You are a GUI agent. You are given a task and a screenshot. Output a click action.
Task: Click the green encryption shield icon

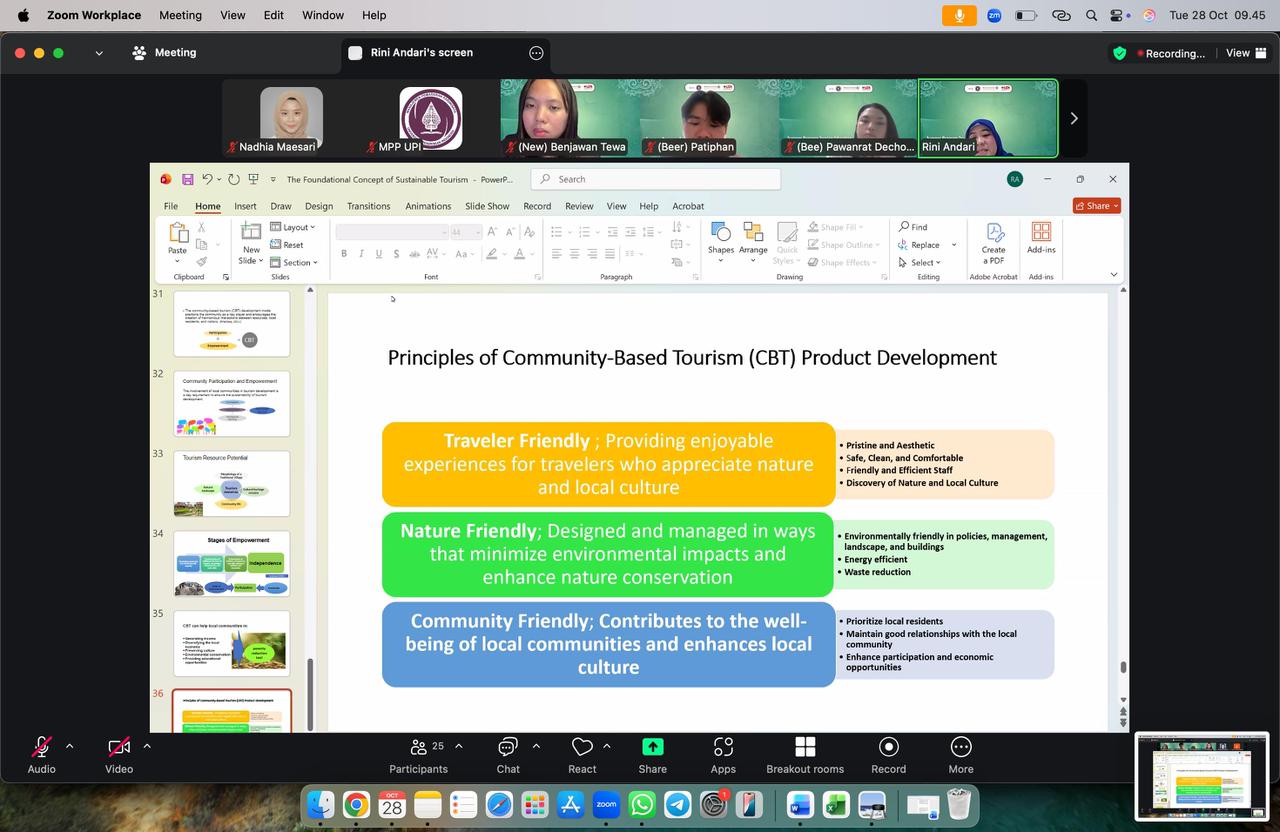pos(1120,53)
